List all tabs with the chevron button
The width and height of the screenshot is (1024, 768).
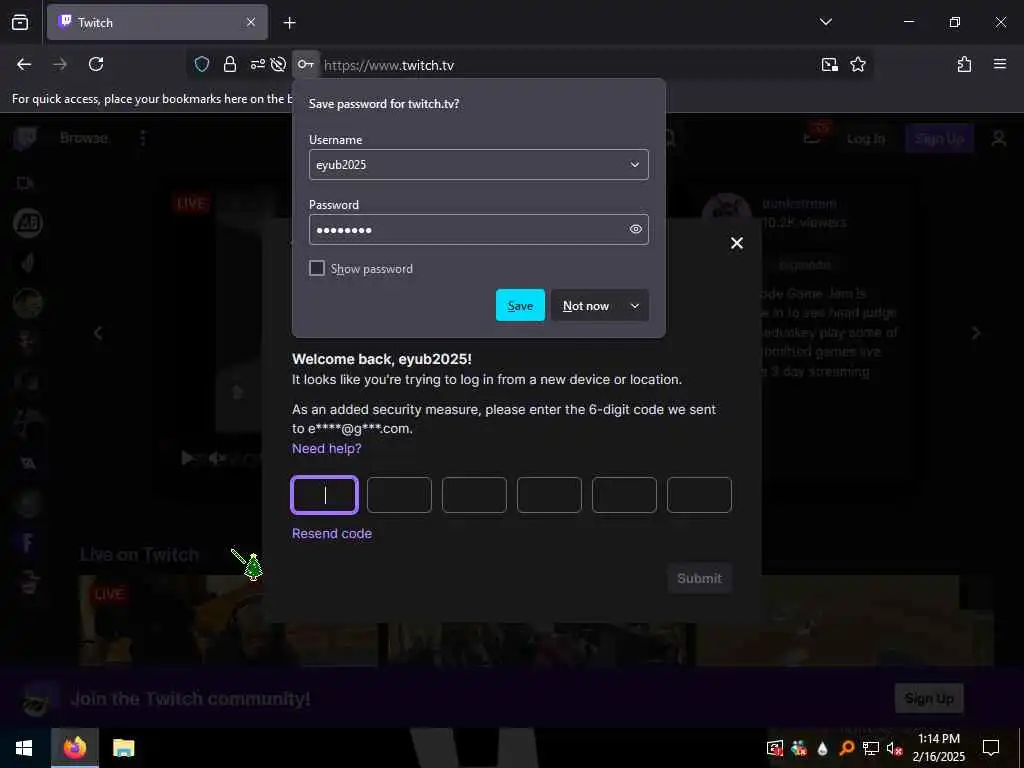pos(825,22)
